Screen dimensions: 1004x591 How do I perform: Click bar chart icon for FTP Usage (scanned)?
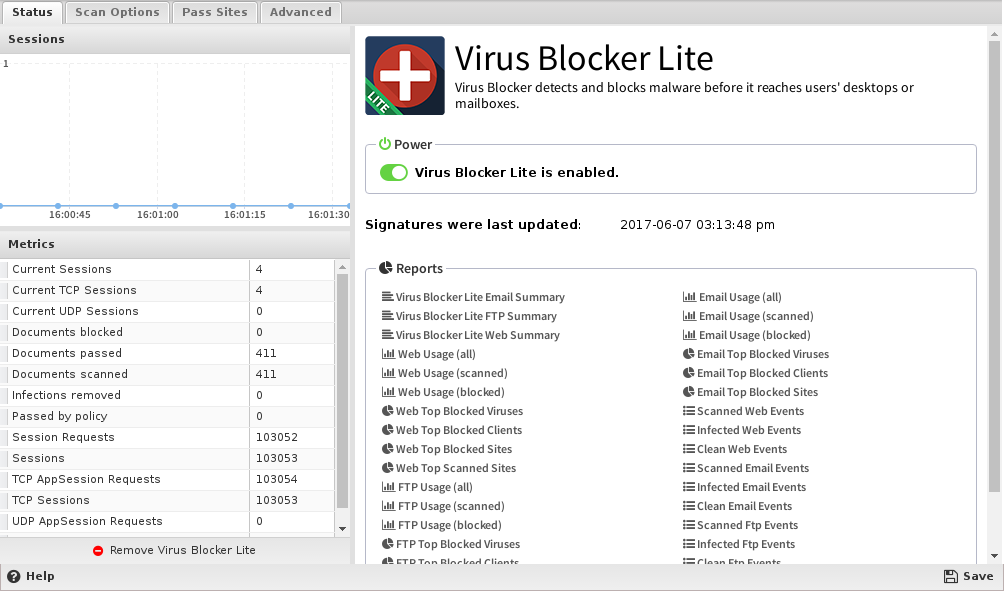click(x=388, y=506)
